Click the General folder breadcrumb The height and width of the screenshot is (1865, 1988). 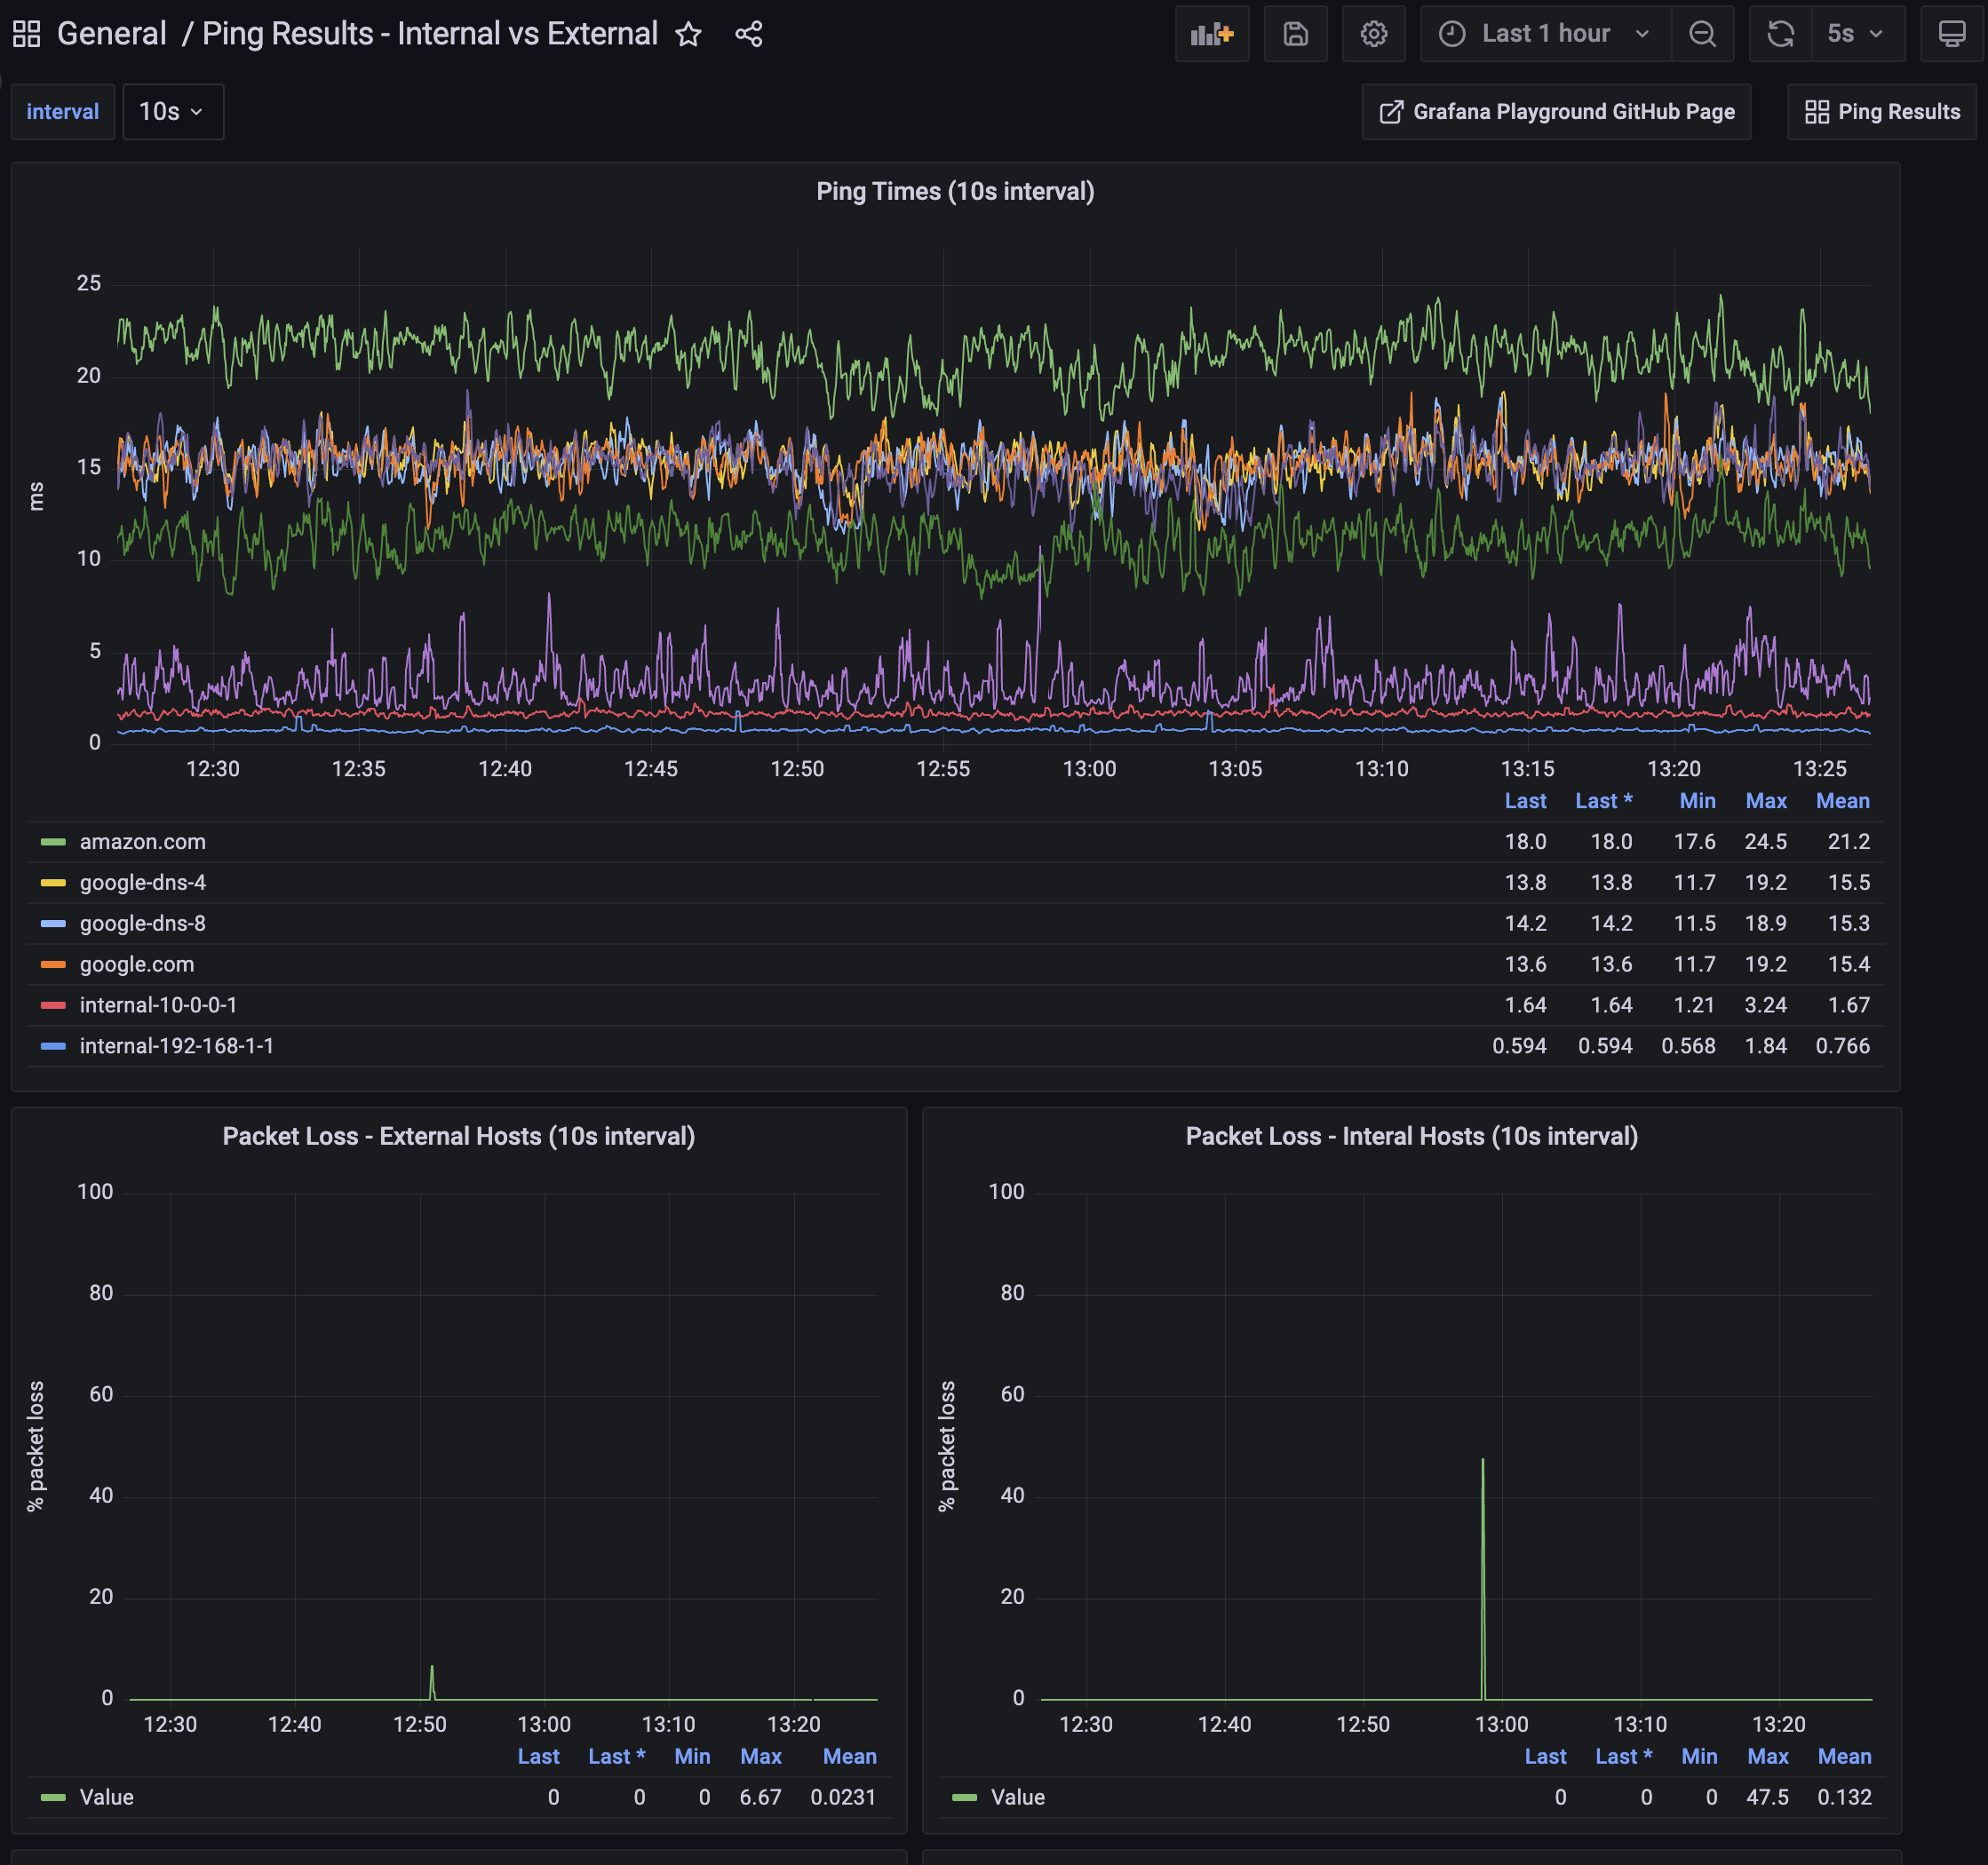click(x=111, y=34)
